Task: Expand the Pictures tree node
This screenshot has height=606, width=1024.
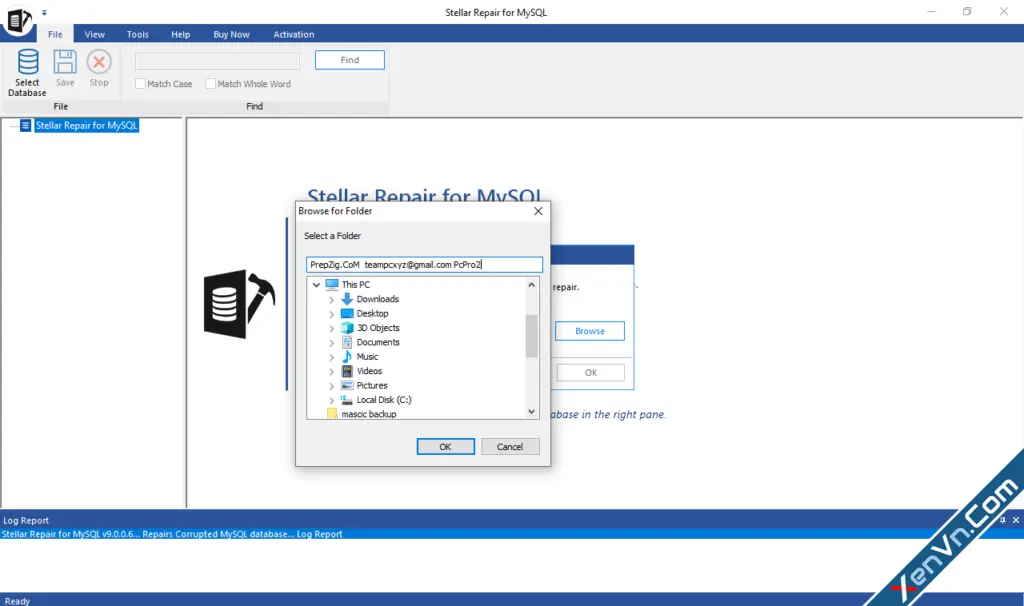Action: (331, 386)
